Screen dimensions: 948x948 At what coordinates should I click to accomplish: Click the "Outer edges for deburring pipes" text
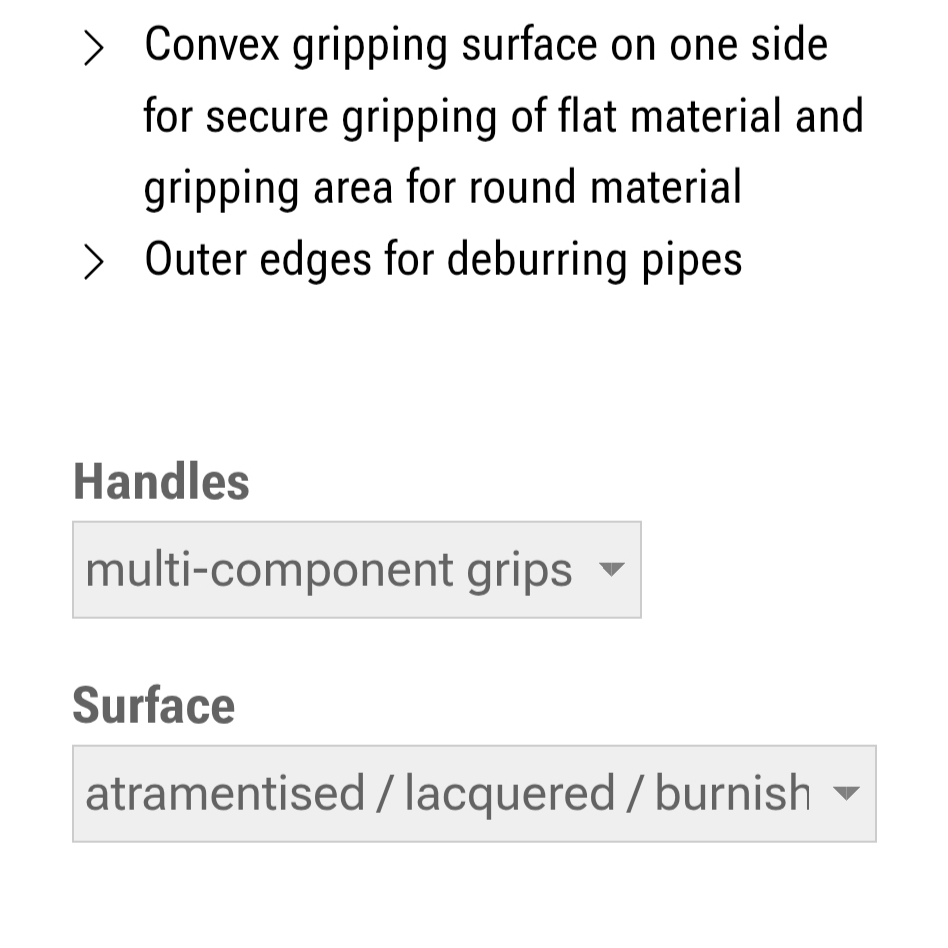(443, 260)
